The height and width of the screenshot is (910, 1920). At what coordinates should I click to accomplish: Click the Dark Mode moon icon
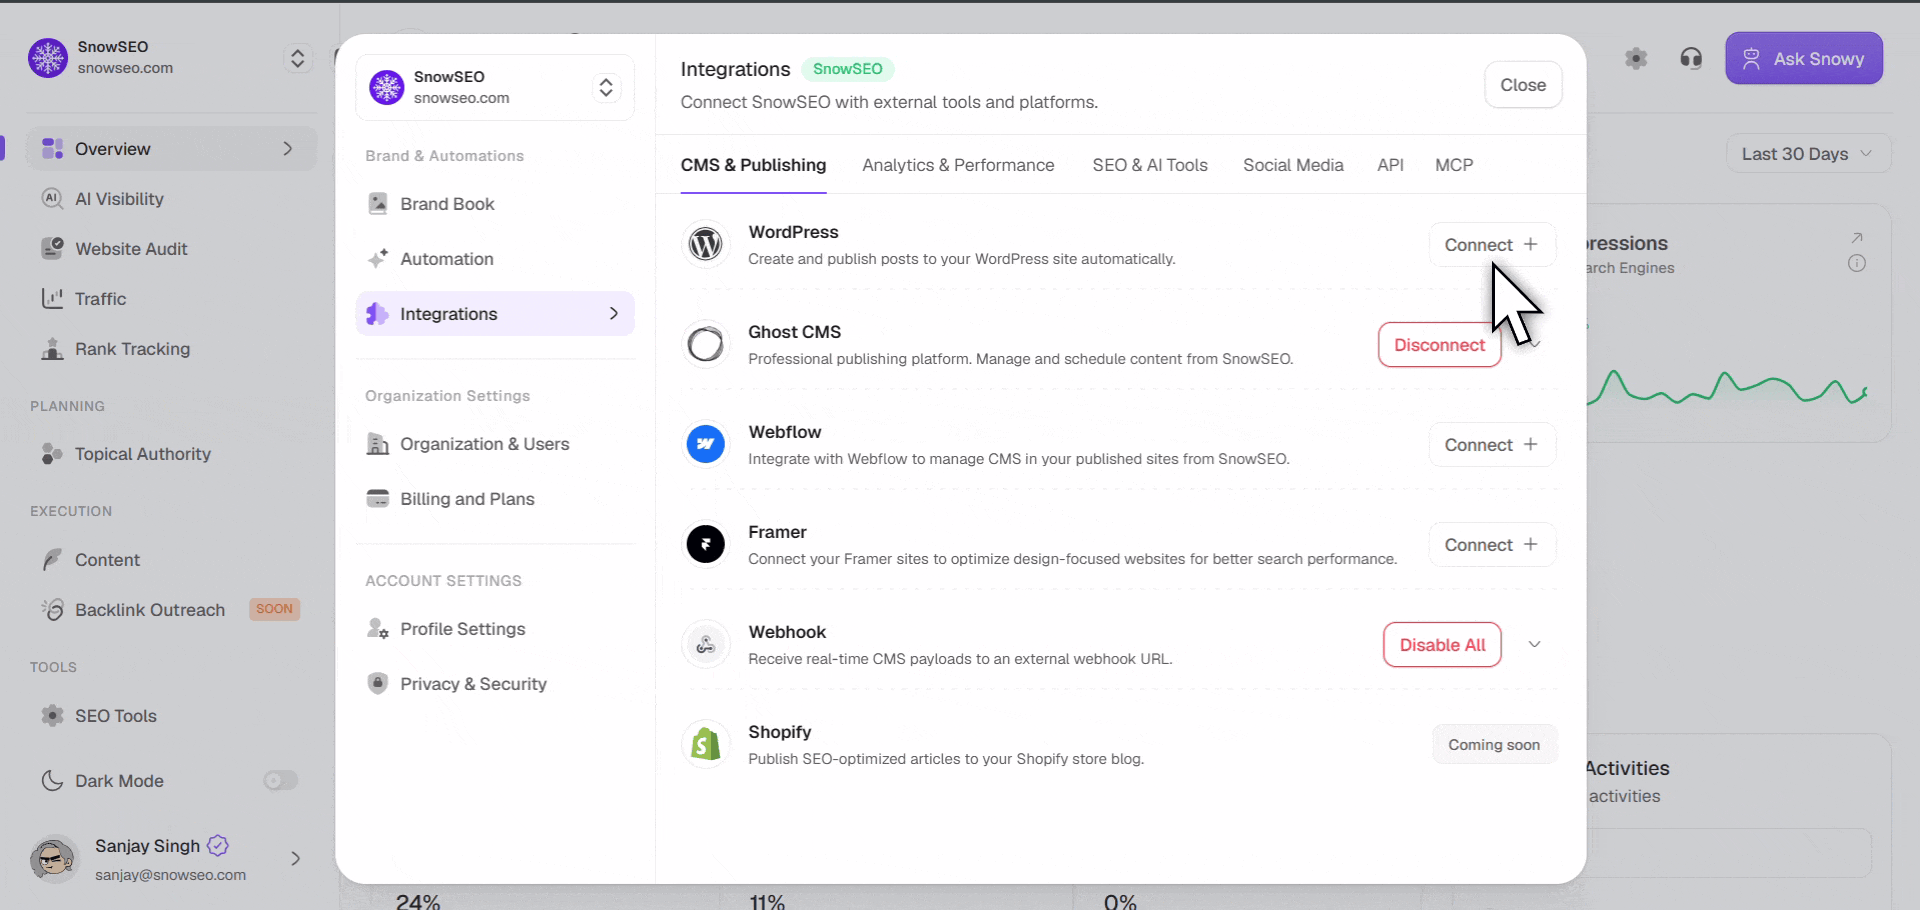click(x=52, y=781)
